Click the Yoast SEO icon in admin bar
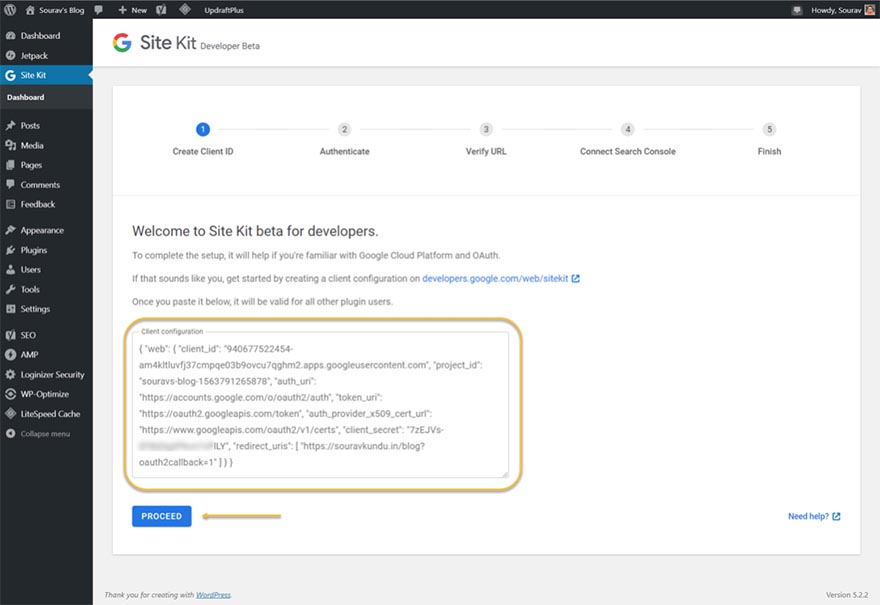880x605 pixels. coord(161,10)
